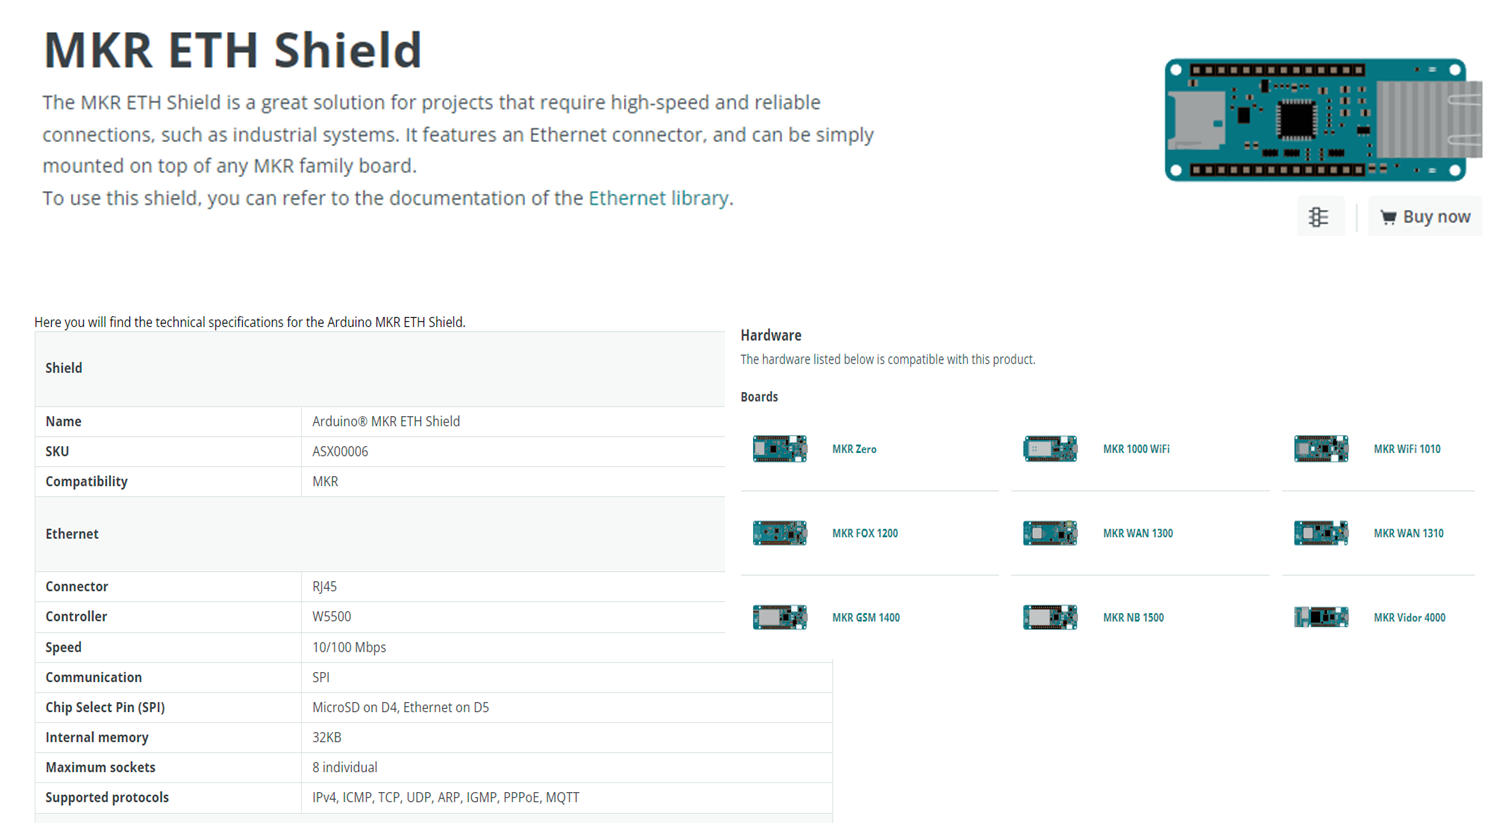Click the Ethernet section header row

(380, 534)
